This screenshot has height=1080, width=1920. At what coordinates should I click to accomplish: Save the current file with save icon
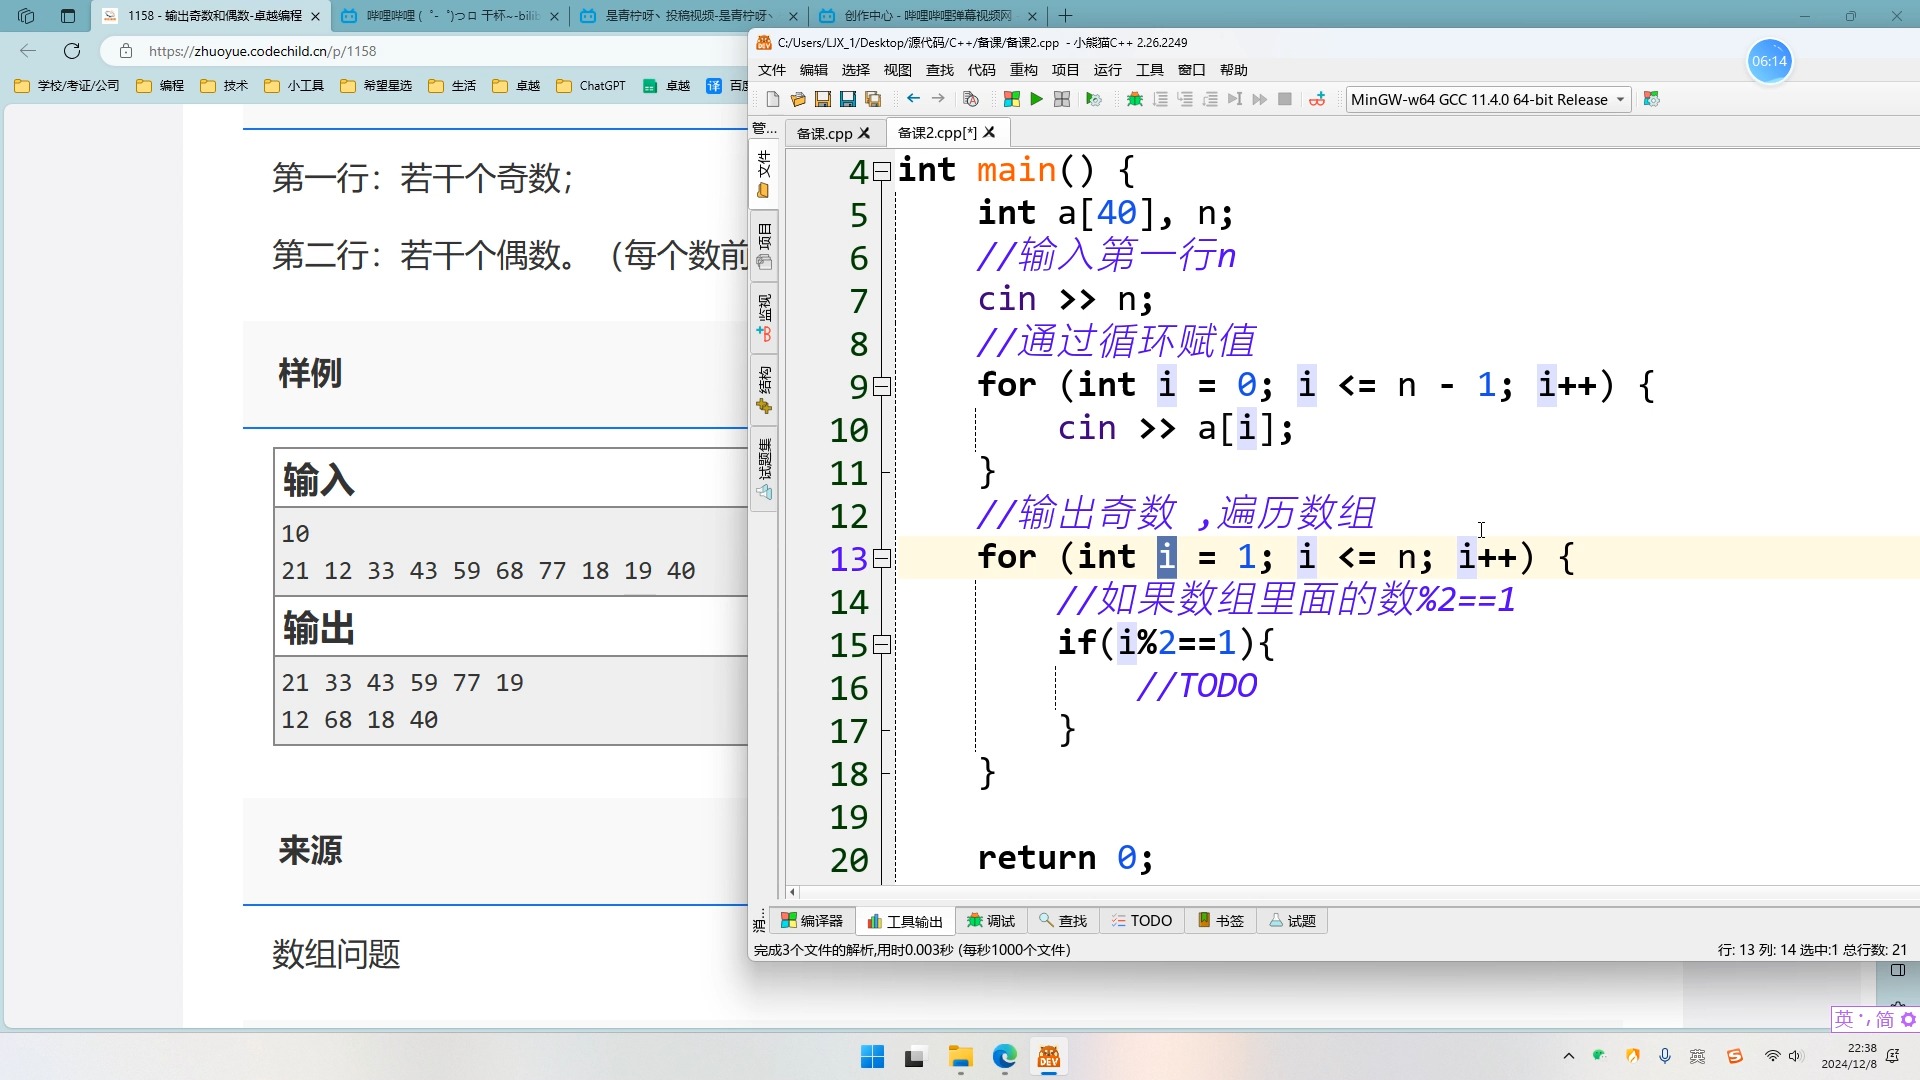pos(822,99)
